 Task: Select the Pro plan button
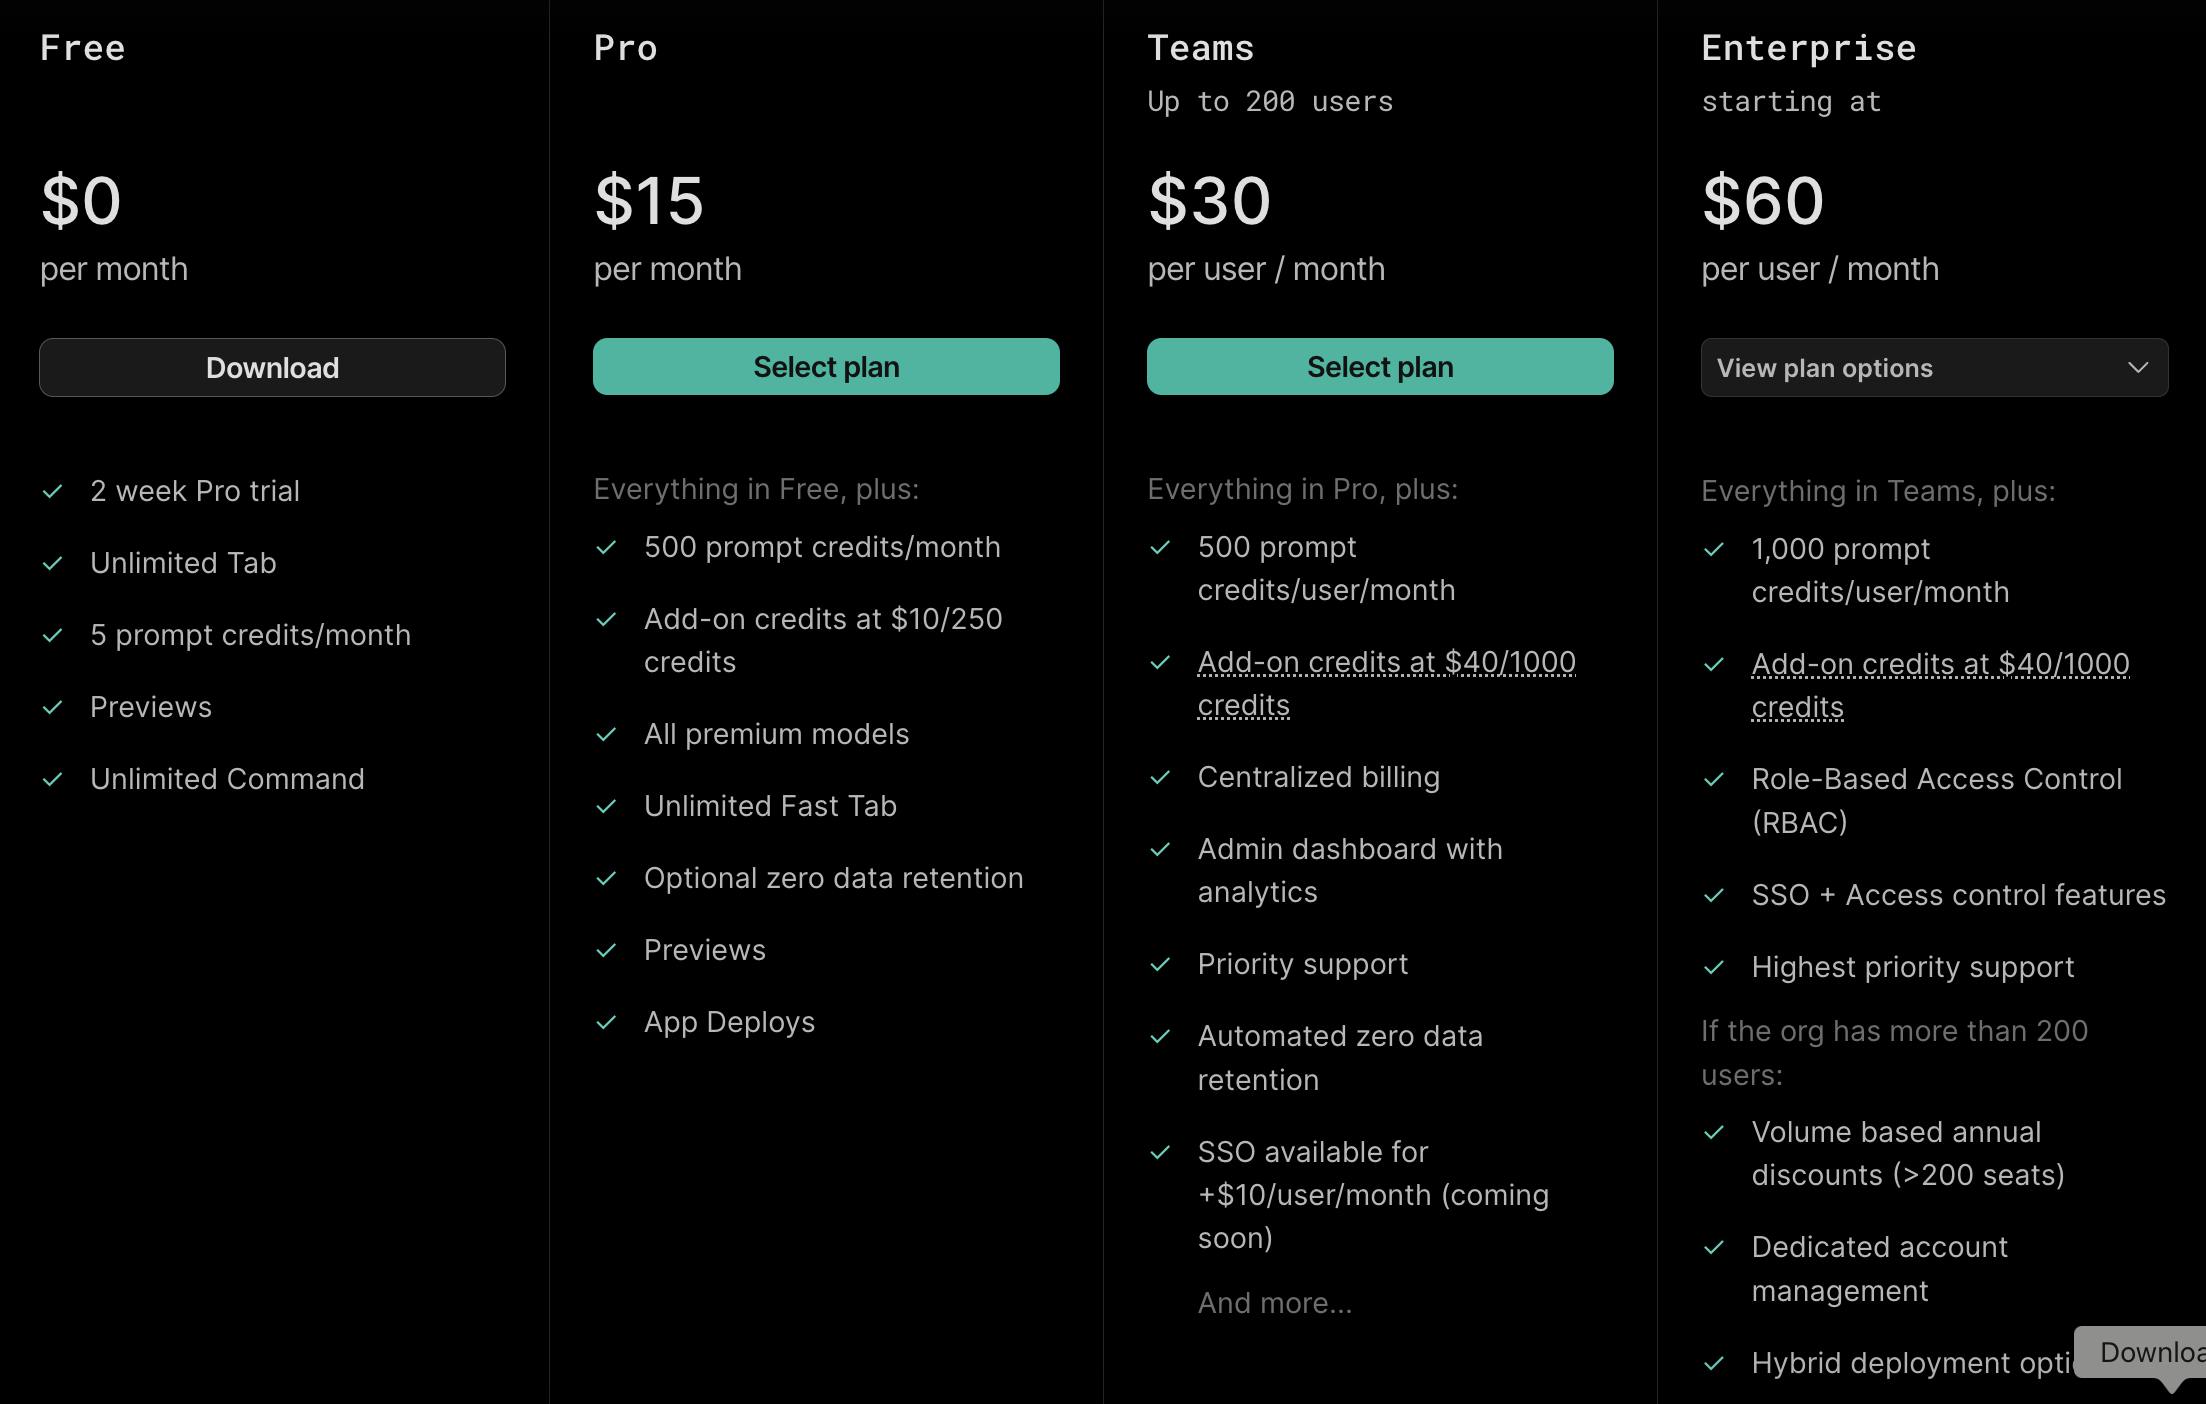(826, 367)
